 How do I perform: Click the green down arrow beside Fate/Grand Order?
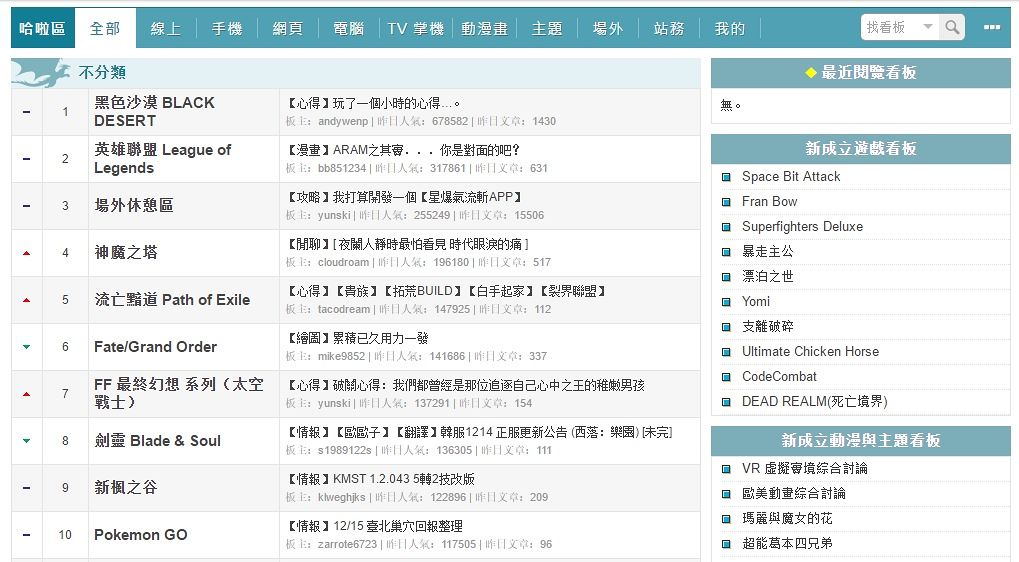coord(27,347)
